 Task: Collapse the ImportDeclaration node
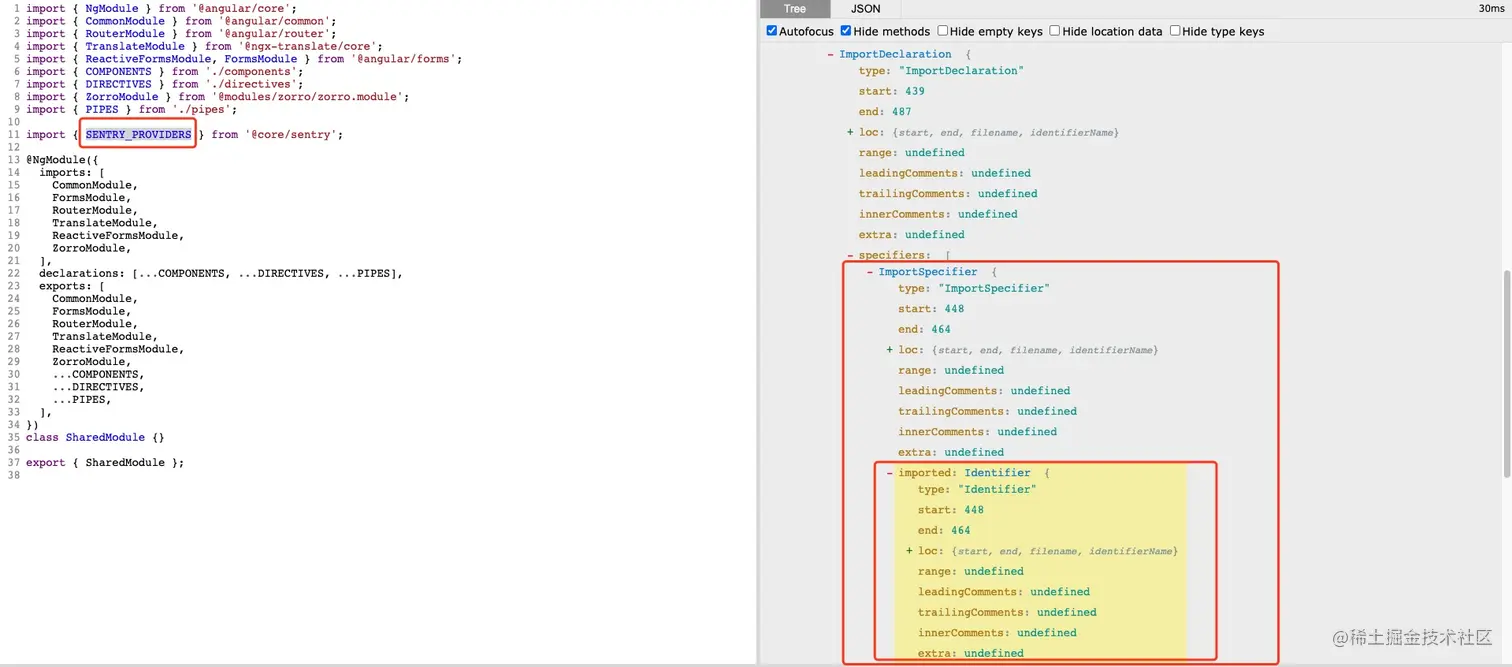pos(830,54)
